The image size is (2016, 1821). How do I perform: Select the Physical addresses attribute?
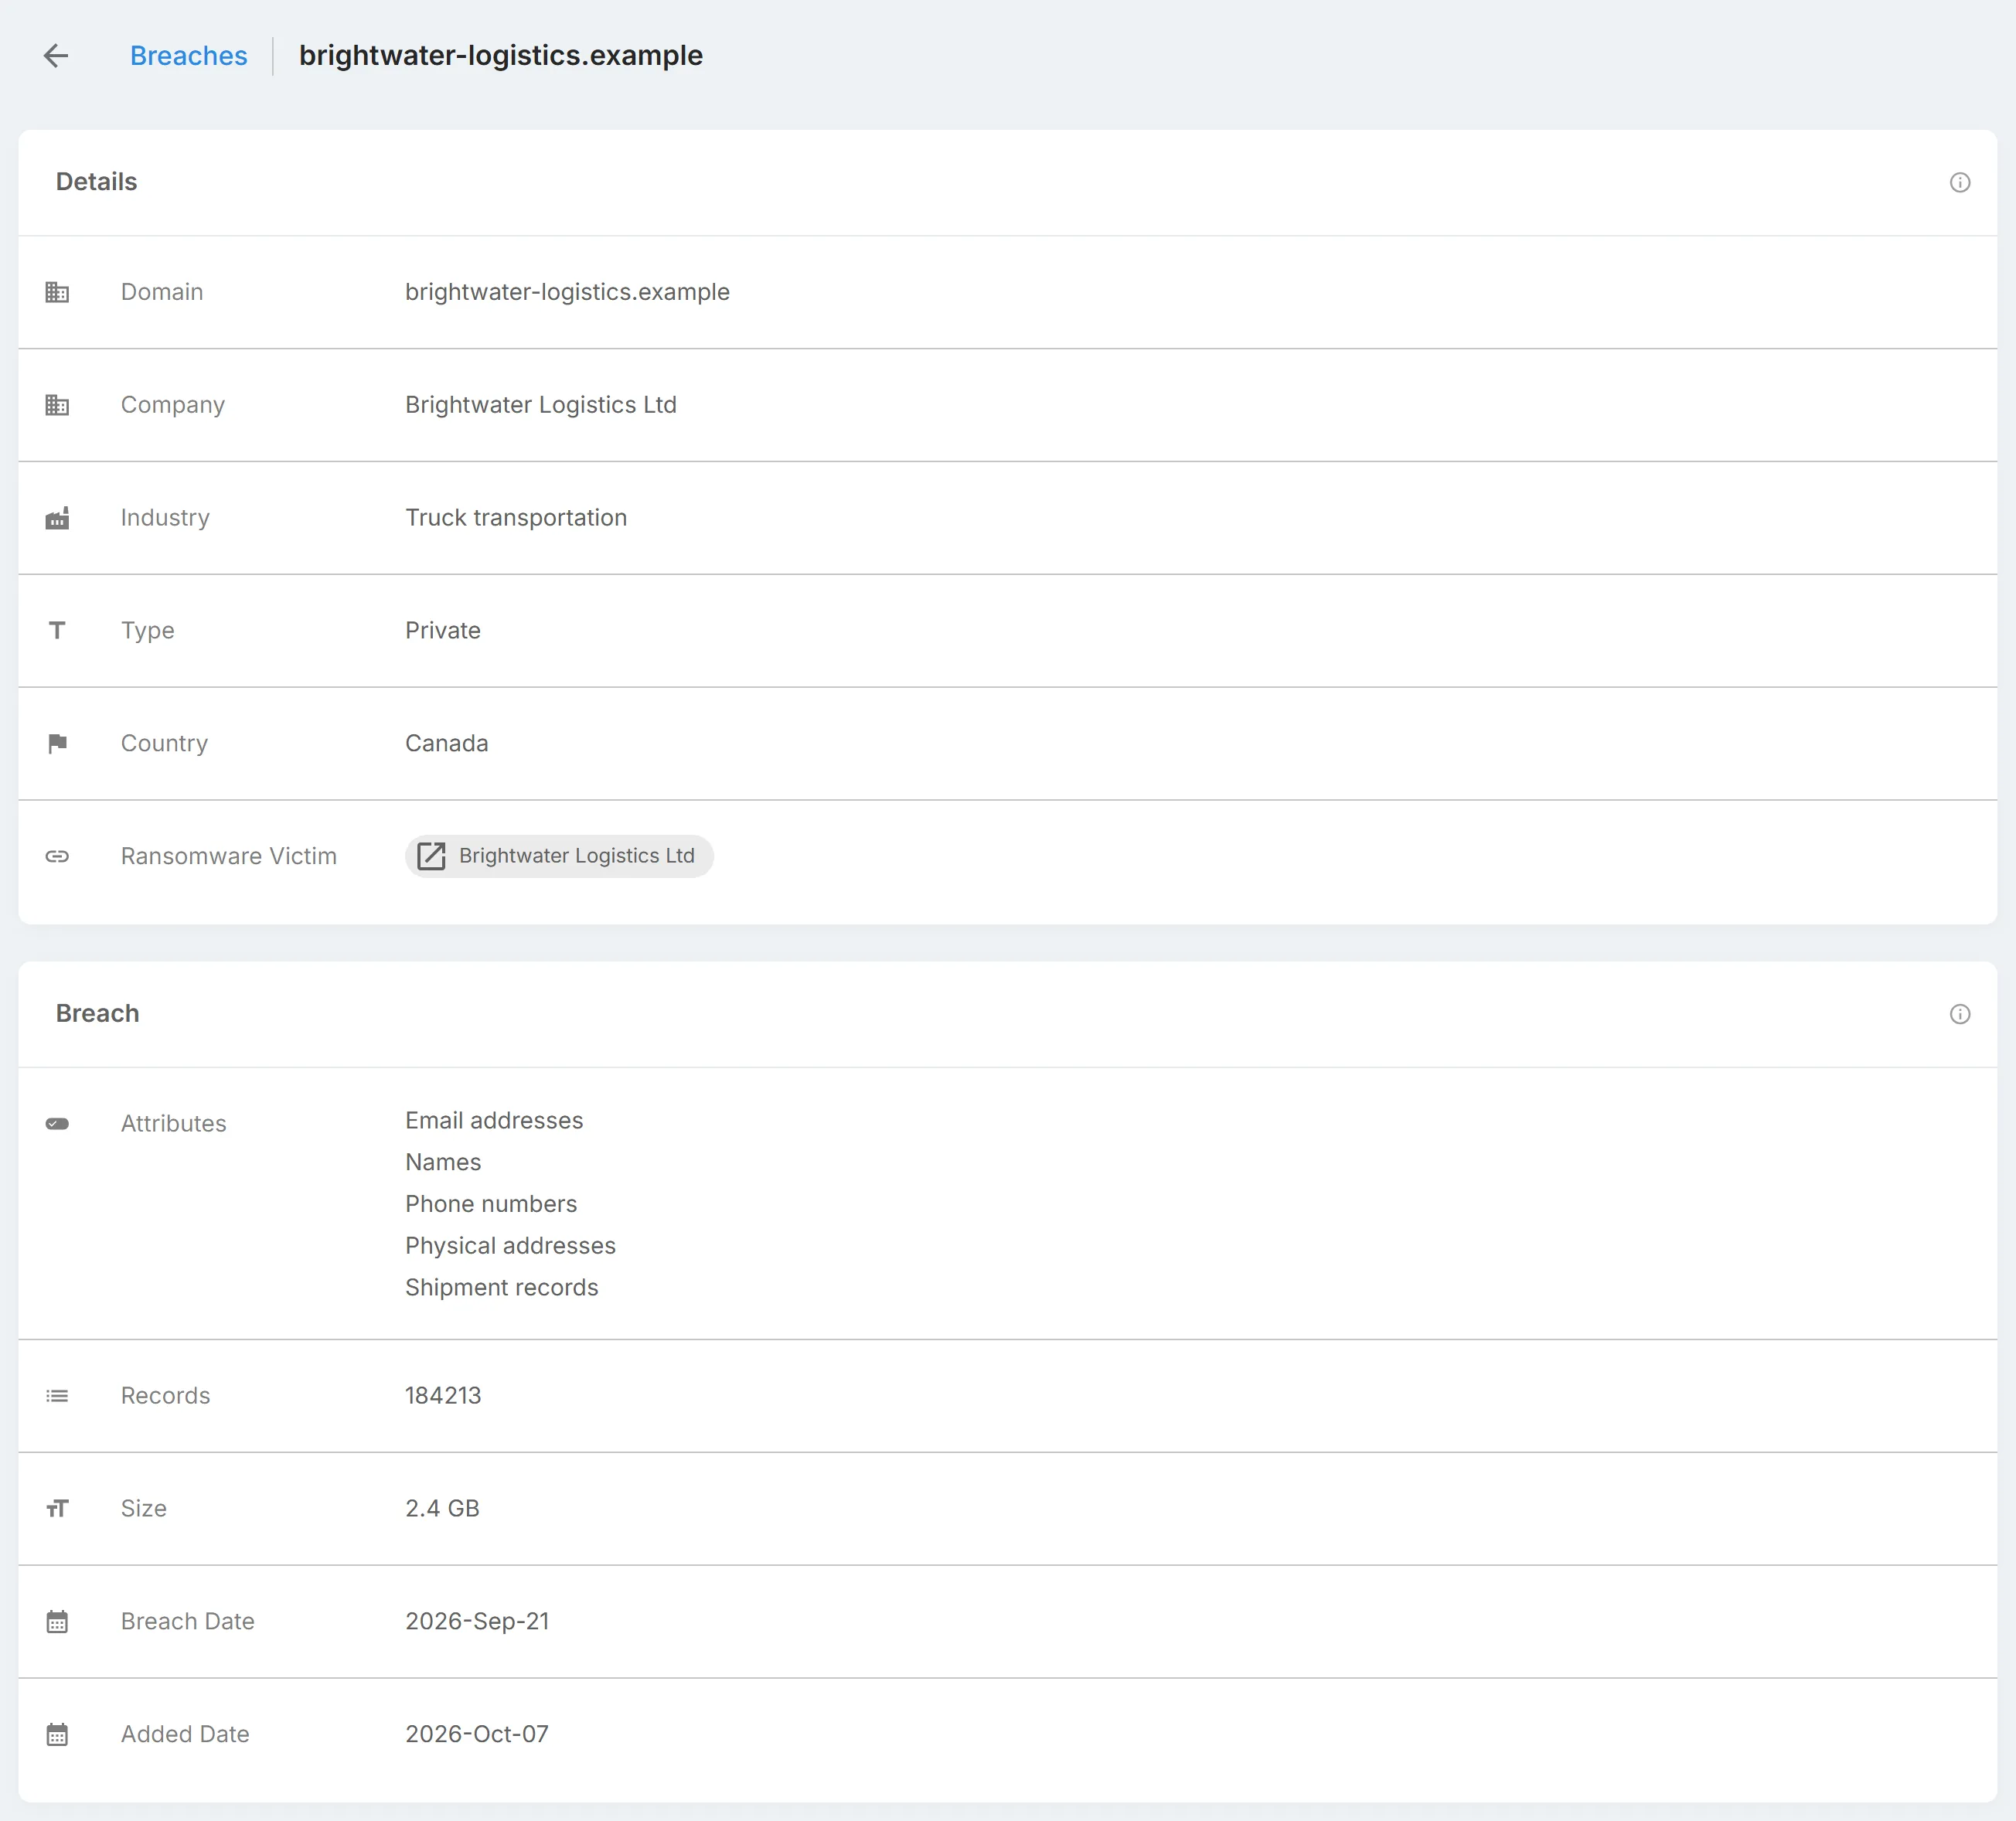coord(510,1246)
